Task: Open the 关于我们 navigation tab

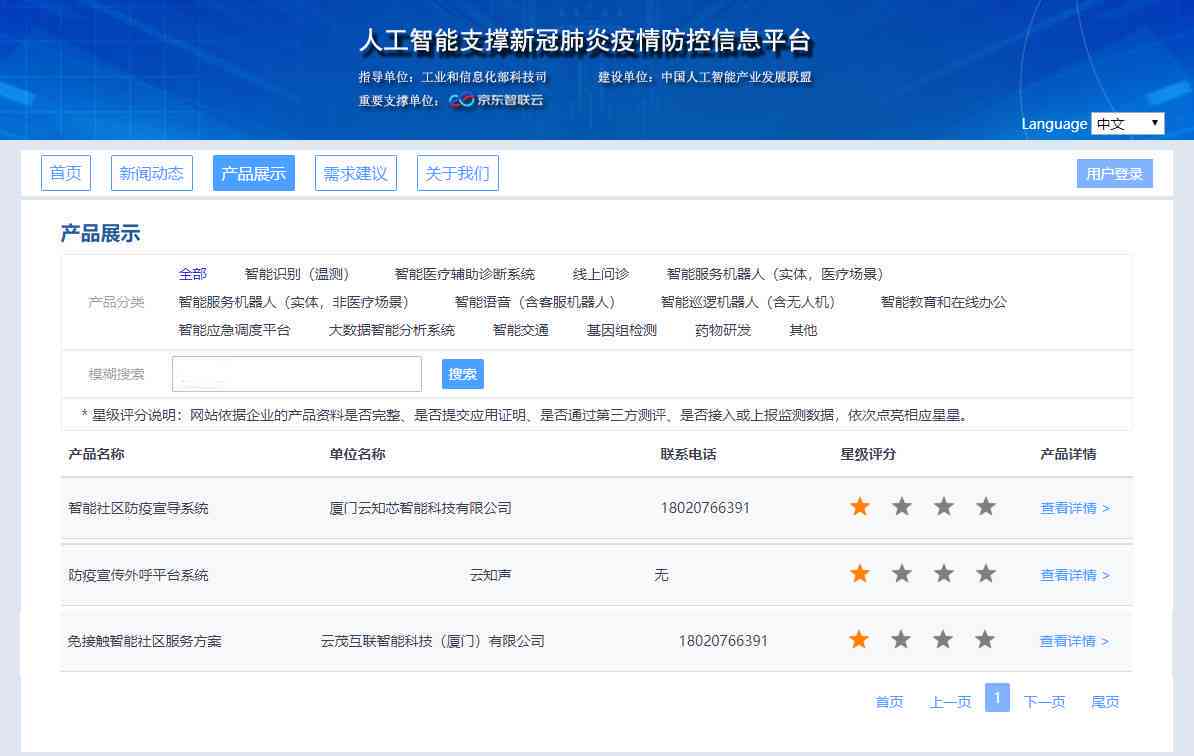Action: tap(458, 173)
